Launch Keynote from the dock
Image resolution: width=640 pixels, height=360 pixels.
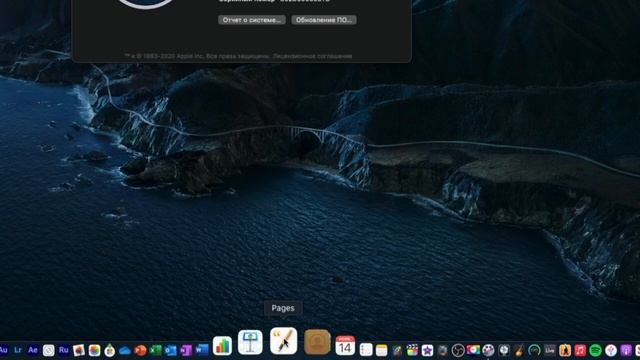coord(250,342)
